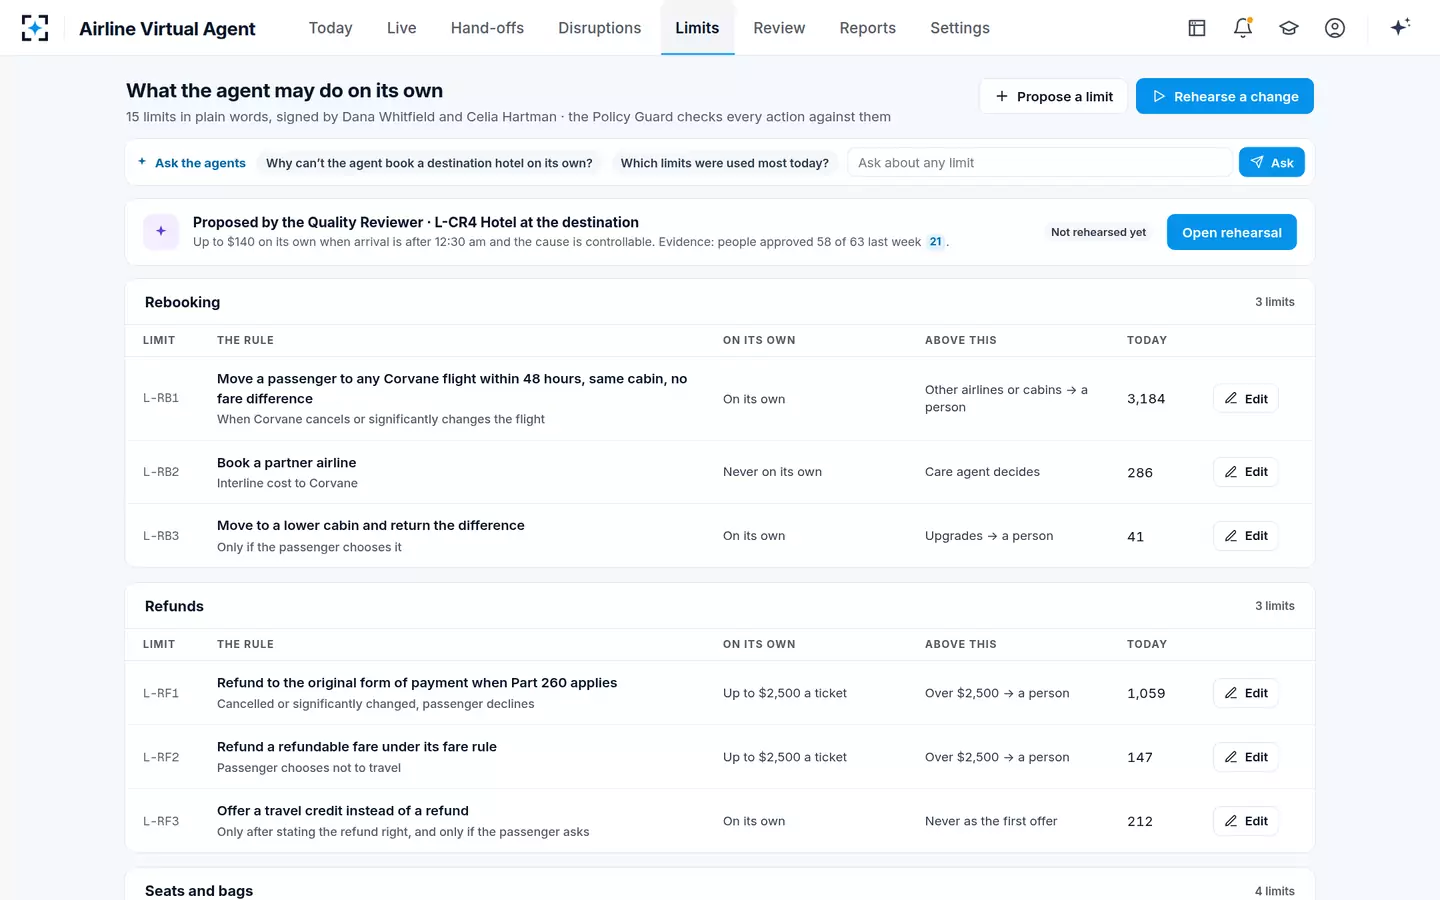Submit question with the Ask button
1440x900 pixels.
(x=1272, y=162)
